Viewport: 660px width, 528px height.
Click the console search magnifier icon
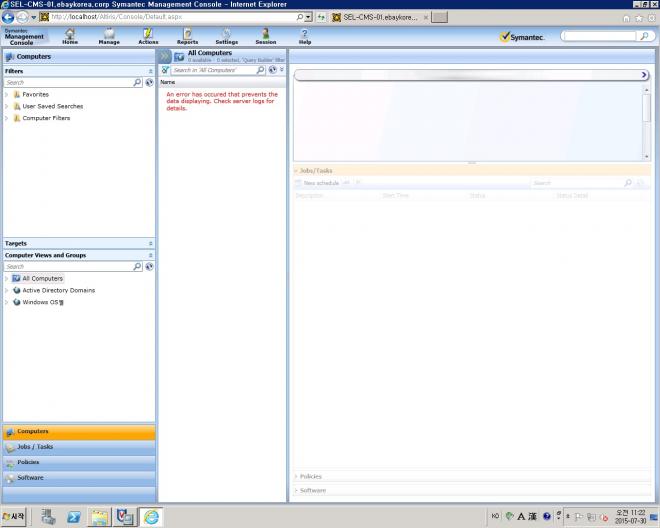[x=644, y=36]
